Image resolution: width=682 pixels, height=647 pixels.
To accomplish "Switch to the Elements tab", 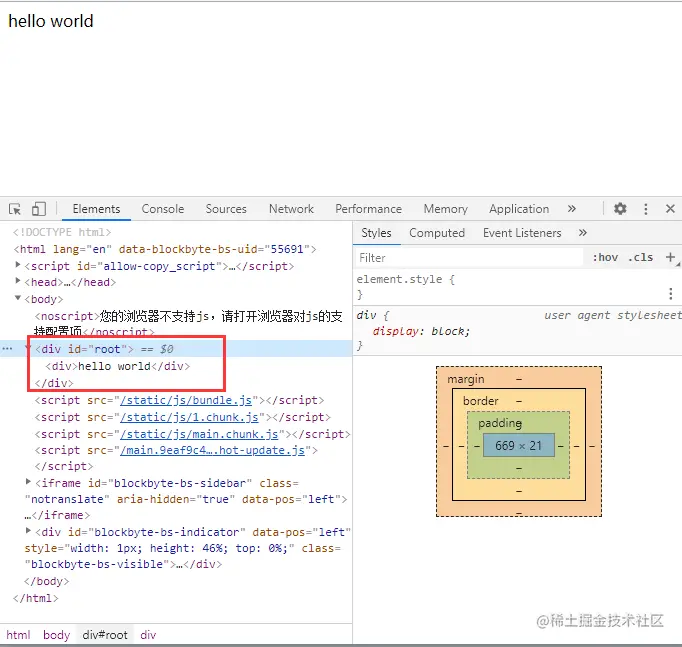I will tap(96, 209).
